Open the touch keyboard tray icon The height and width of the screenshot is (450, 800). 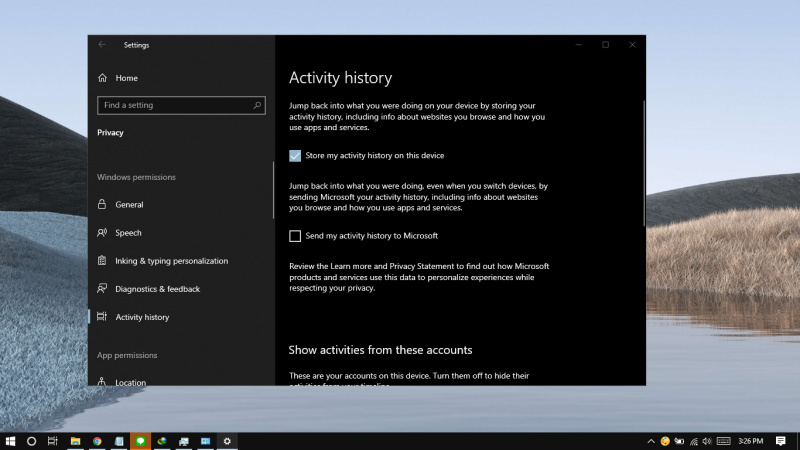723,441
